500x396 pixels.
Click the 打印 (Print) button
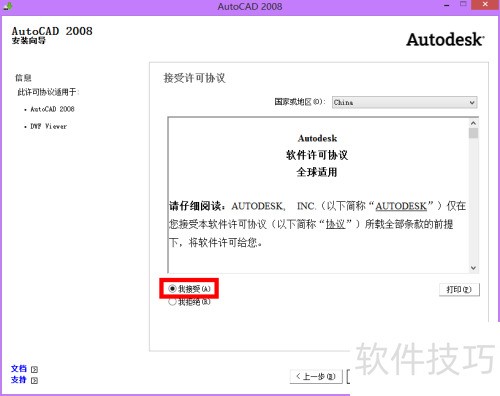click(x=459, y=290)
